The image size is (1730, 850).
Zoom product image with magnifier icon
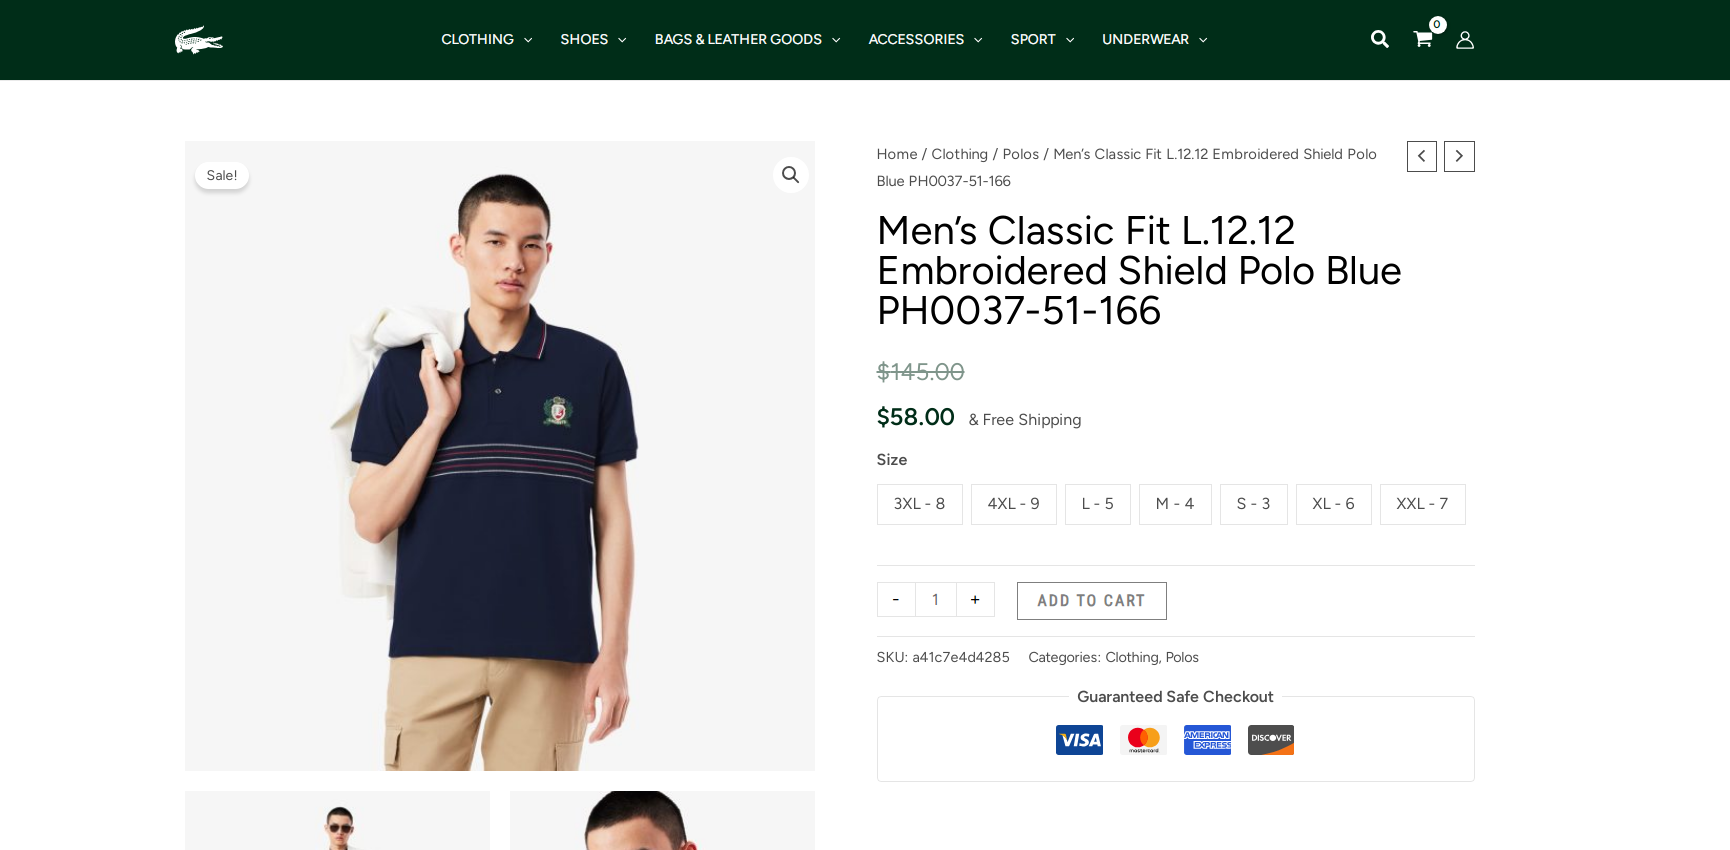coord(790,175)
